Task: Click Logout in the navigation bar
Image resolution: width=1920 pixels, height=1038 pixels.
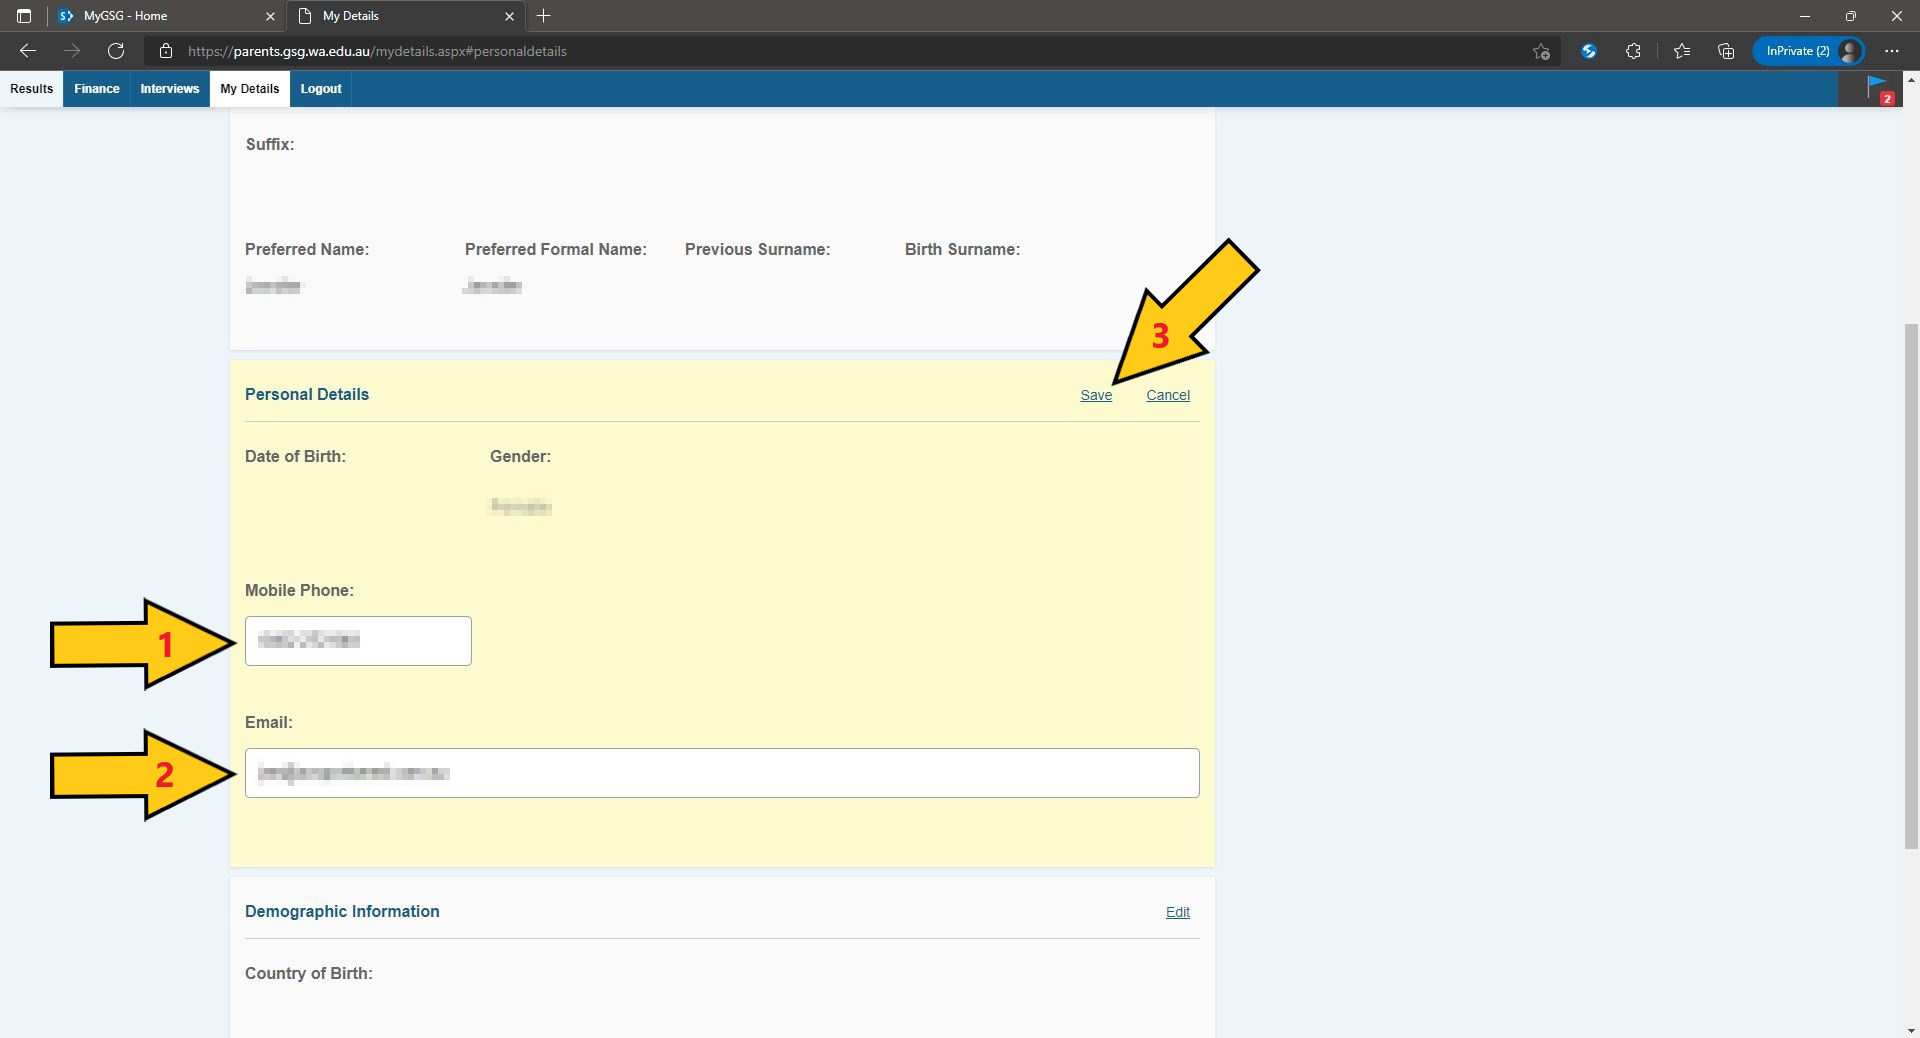Action: 320,89
